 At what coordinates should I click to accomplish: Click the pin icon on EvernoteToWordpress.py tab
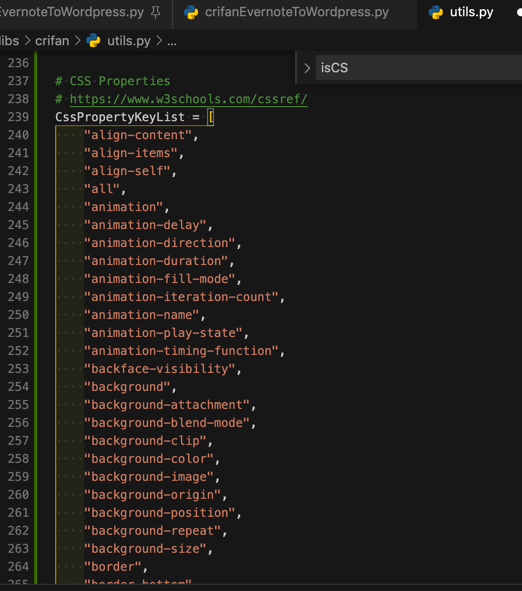pyautogui.click(x=155, y=12)
